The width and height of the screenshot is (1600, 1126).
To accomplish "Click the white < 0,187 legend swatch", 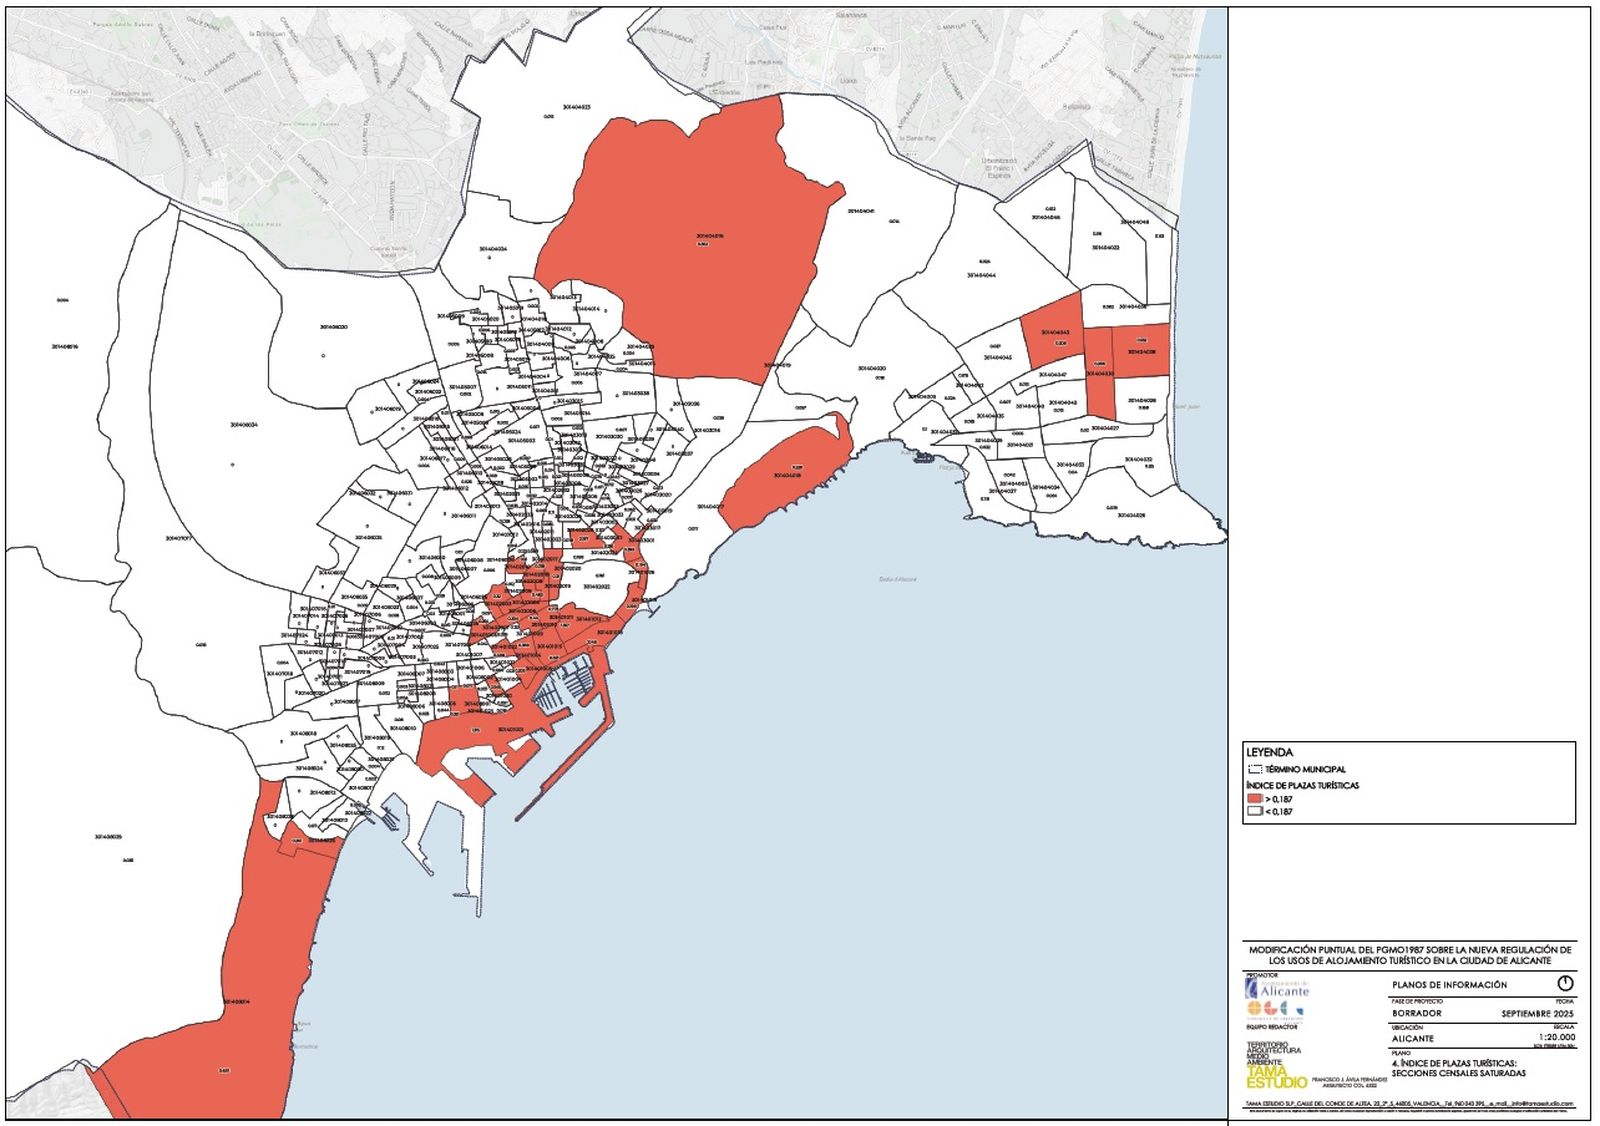I will click(1255, 811).
